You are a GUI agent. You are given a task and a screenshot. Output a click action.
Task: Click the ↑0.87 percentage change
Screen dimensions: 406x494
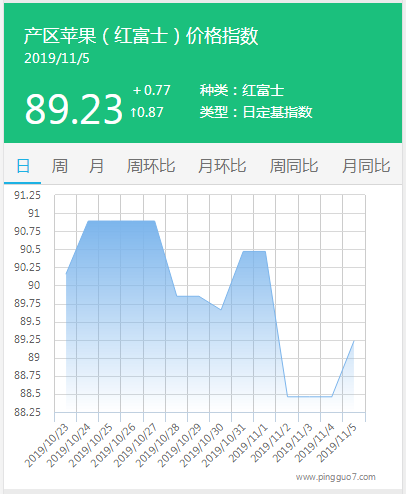[147, 112]
